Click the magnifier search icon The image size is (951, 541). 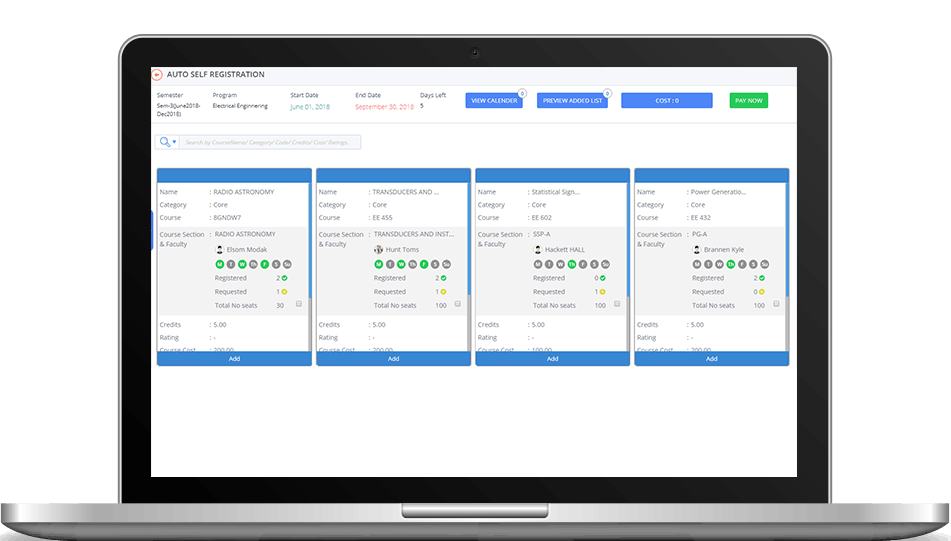coord(164,142)
